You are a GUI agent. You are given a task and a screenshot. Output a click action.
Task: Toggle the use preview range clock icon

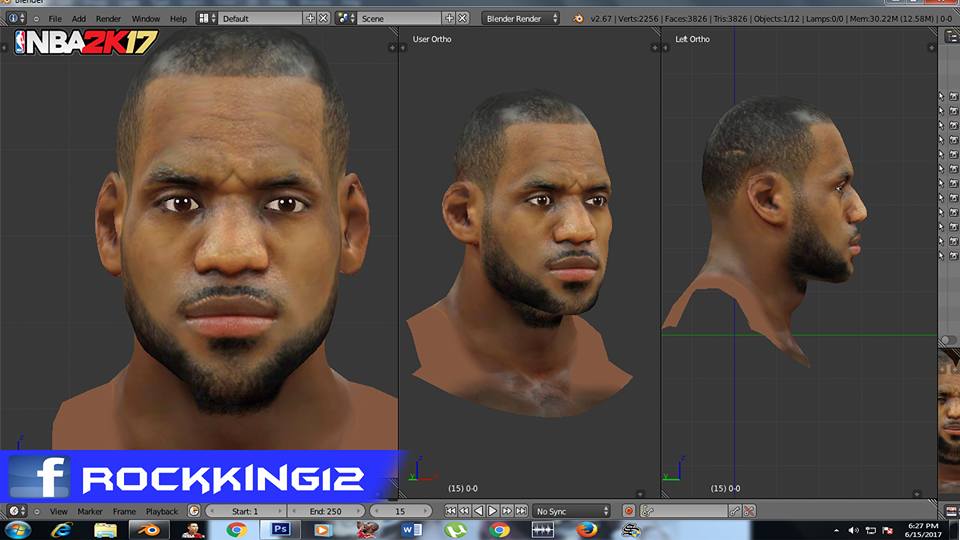tap(194, 511)
